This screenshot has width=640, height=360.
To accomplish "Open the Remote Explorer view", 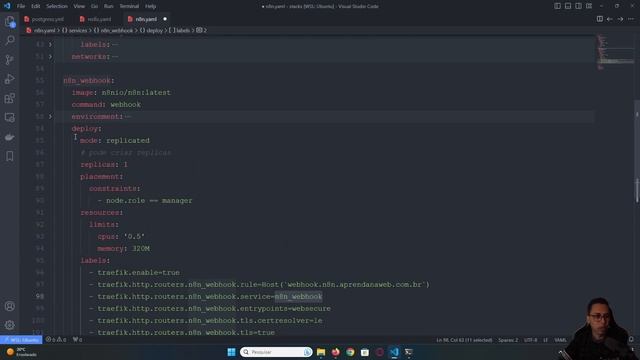I will 10,118.
